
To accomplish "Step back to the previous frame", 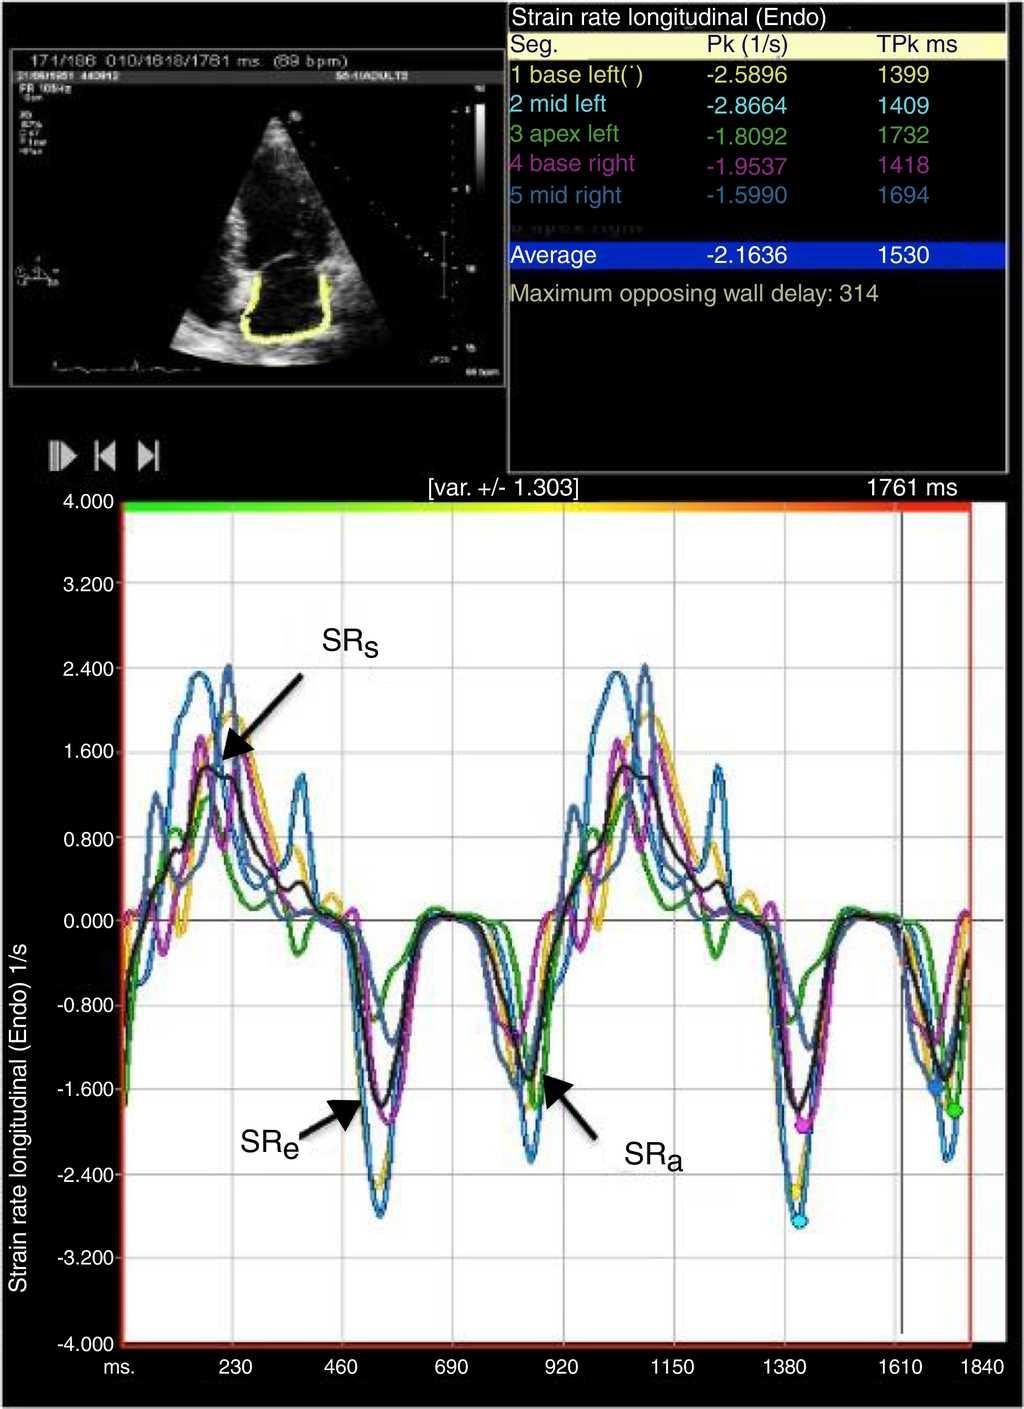I will point(104,456).
